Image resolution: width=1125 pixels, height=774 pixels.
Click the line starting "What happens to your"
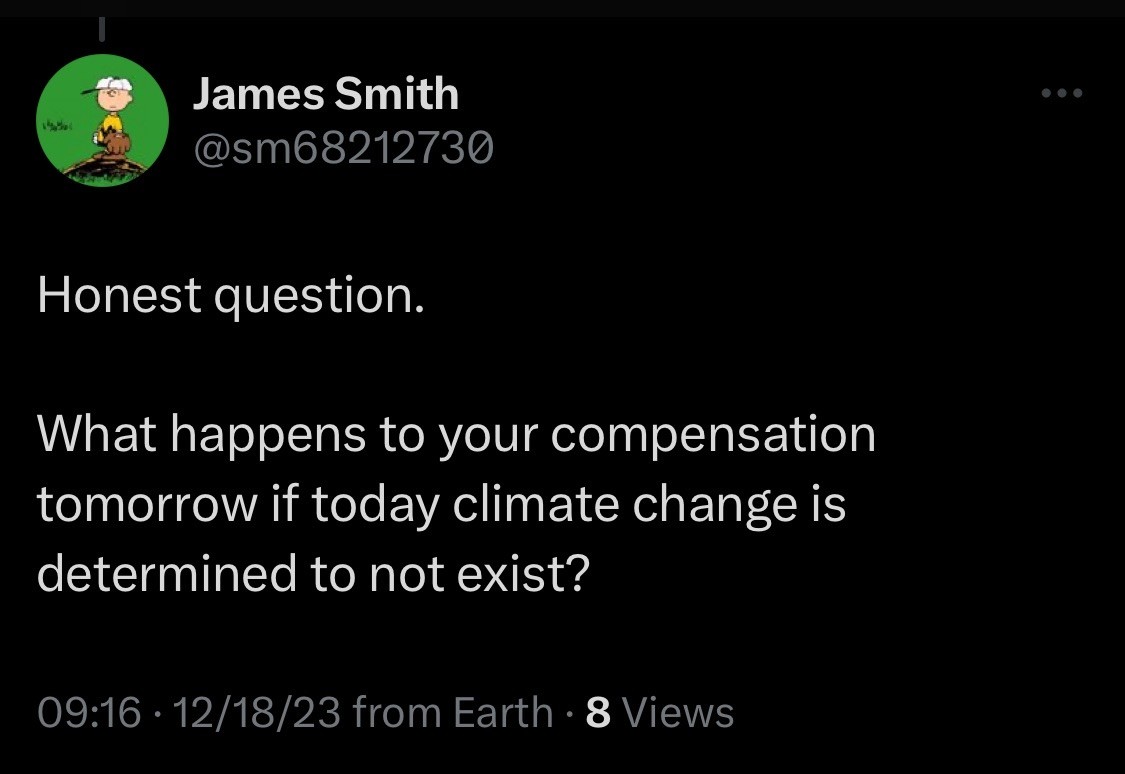tap(456, 435)
